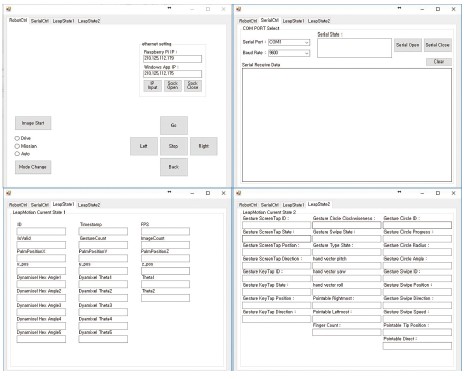467x379 pixels.
Task: Click the Dynamixel Hex Angle5 field
Action: coord(41,339)
